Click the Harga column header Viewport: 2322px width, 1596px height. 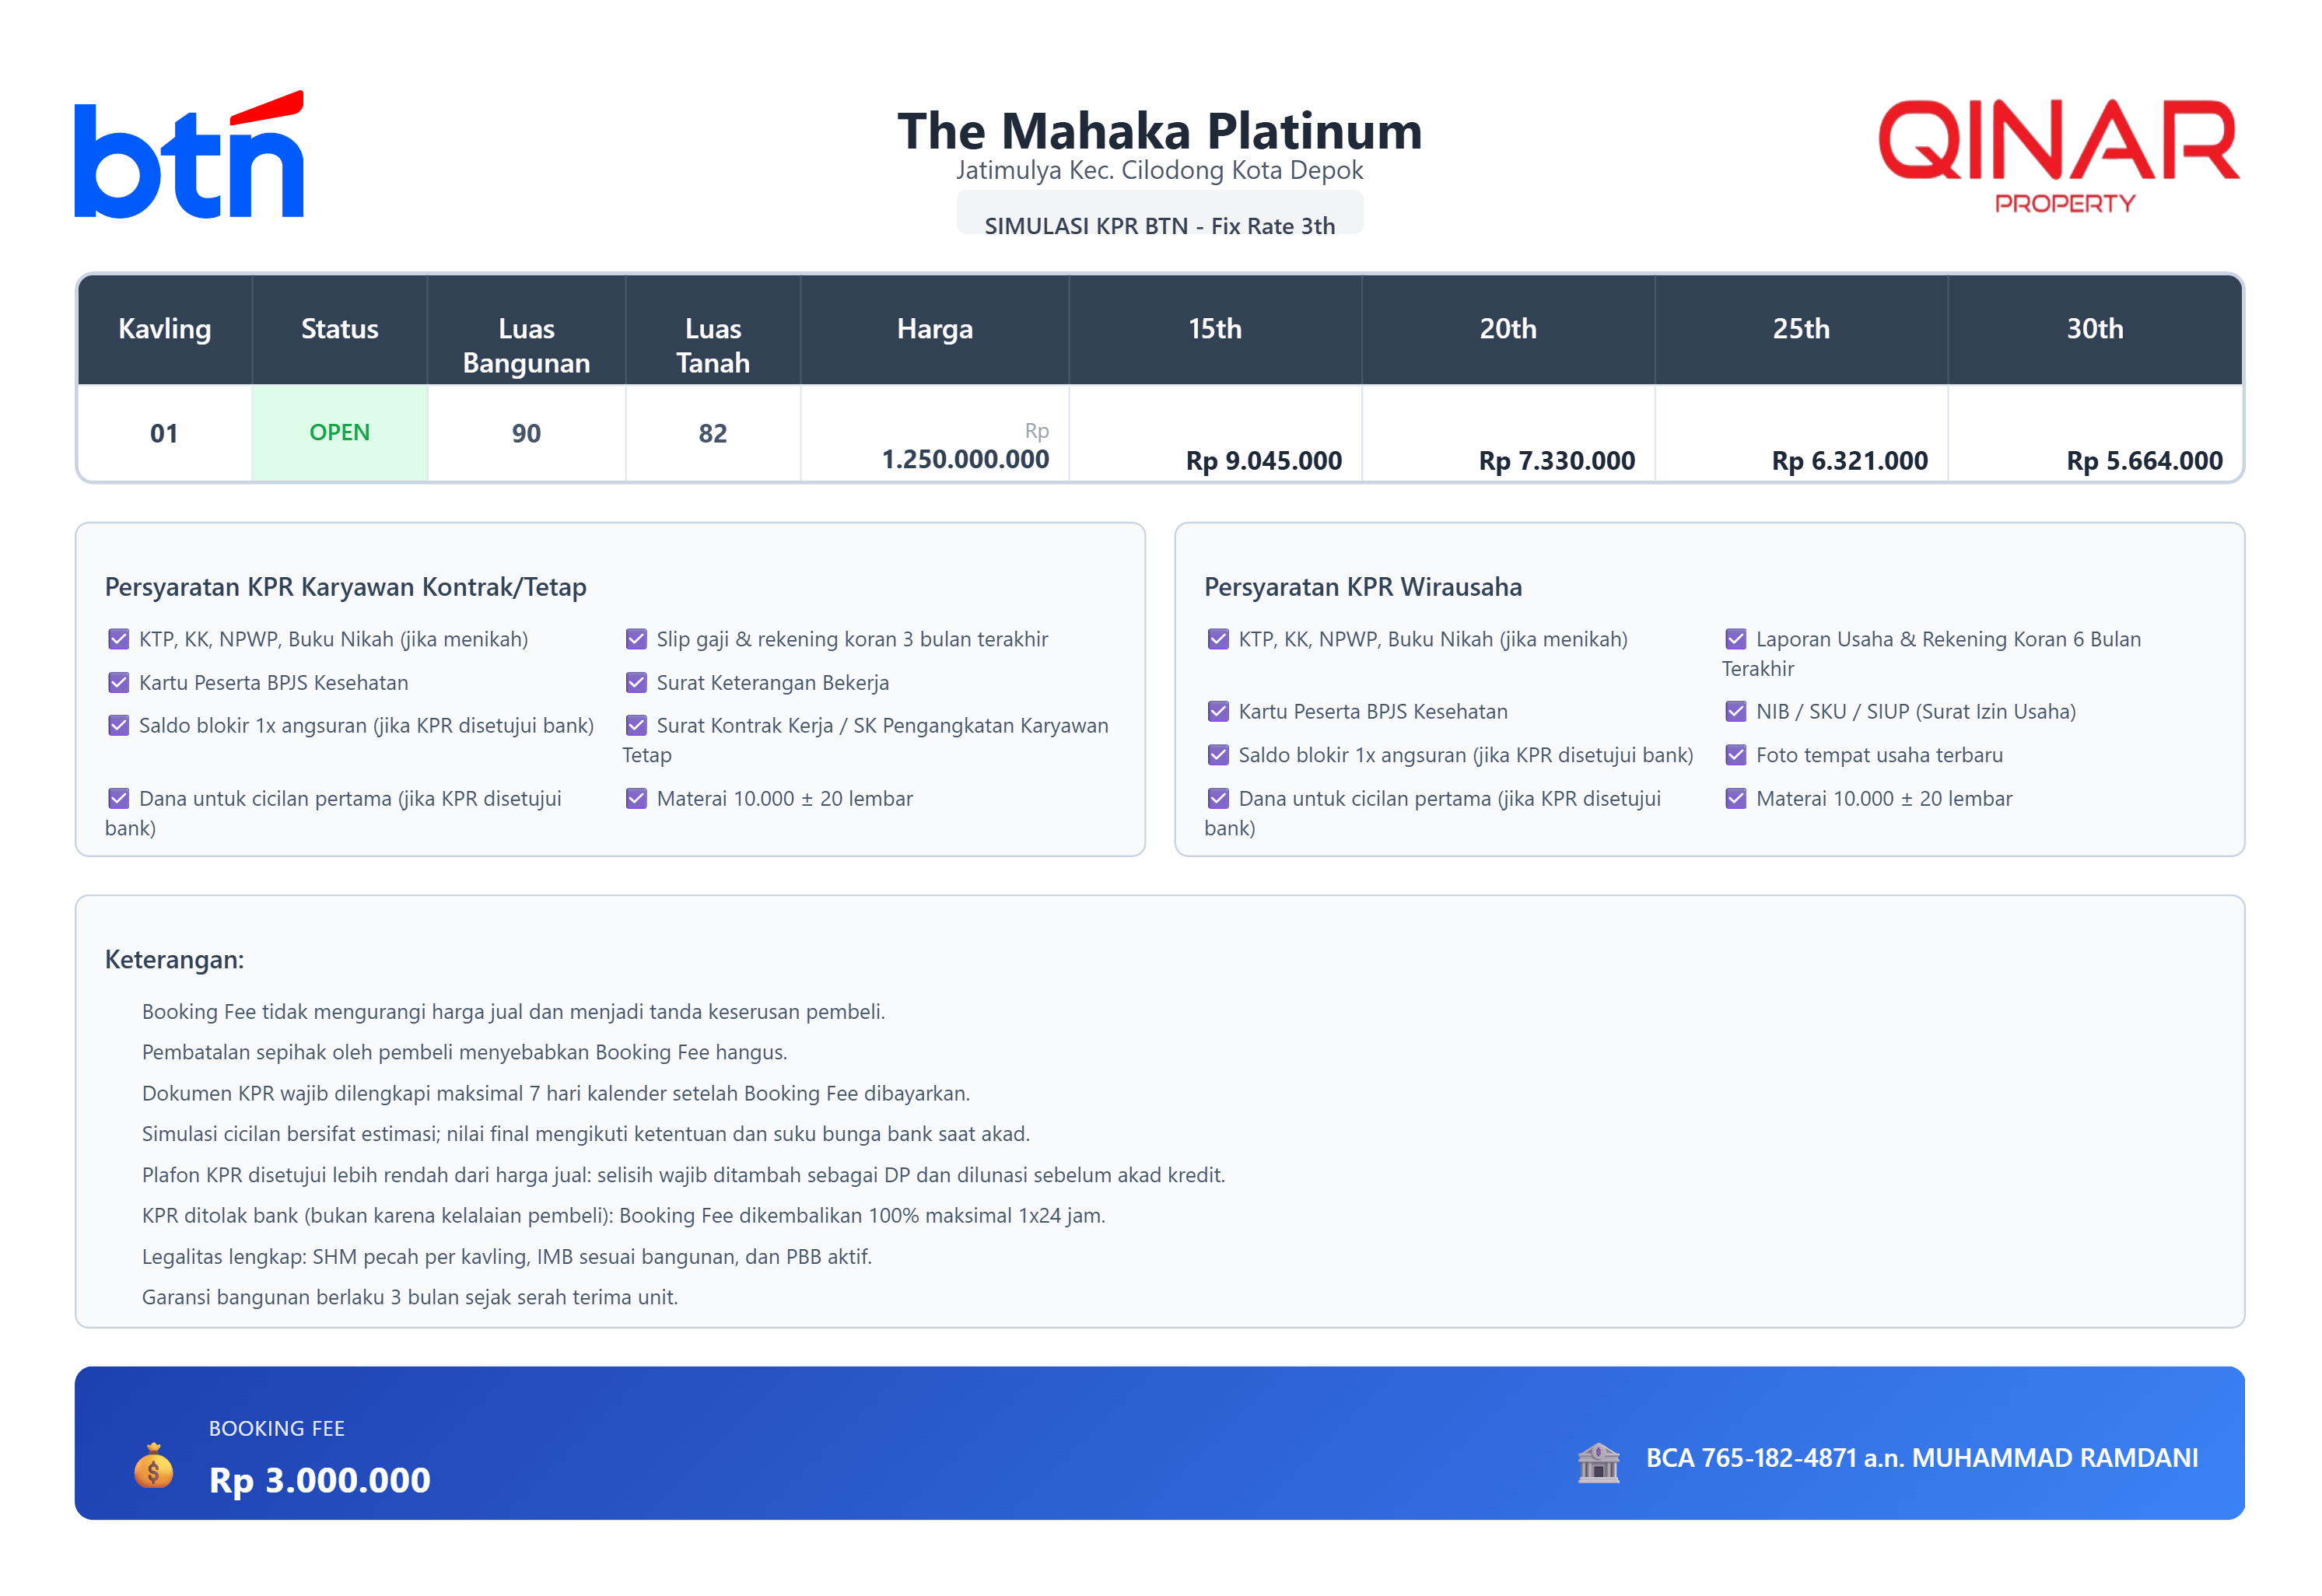[x=934, y=329]
